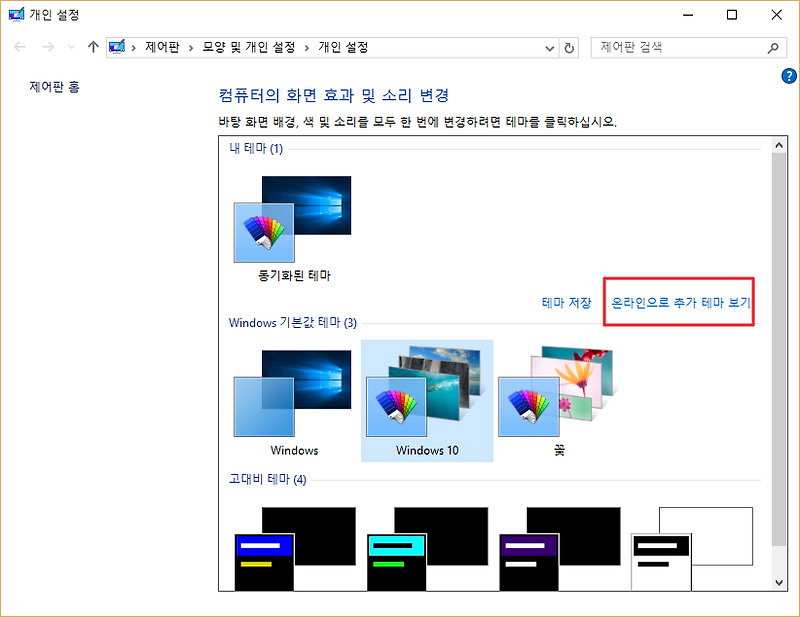Click the Windows 기본값 테마 (3) header
800x617 pixels.
(x=292, y=323)
